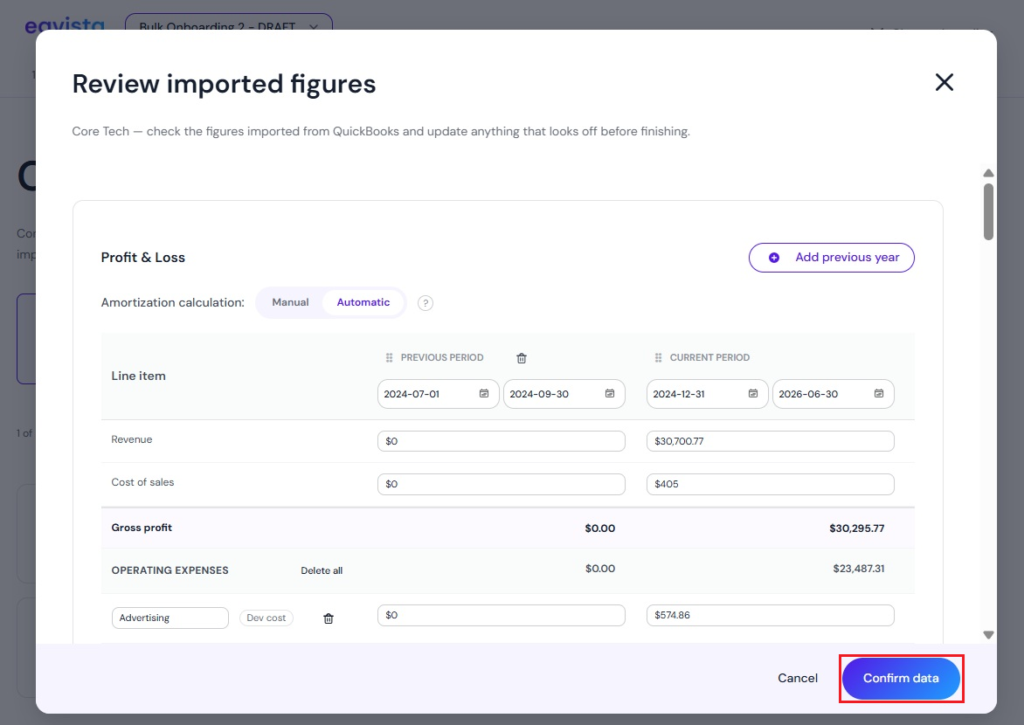Click the Line item column header

(x=138, y=376)
